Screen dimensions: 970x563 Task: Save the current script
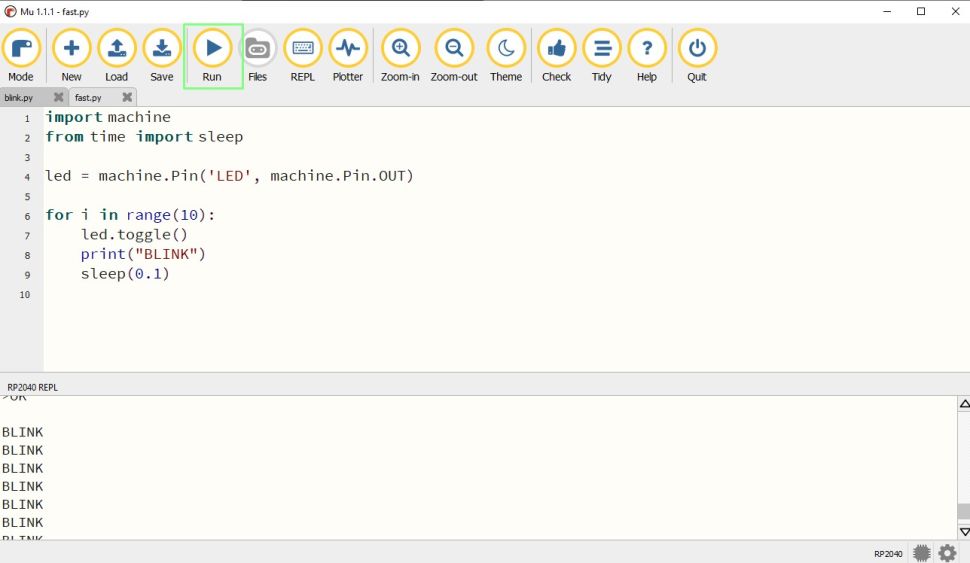click(161, 56)
